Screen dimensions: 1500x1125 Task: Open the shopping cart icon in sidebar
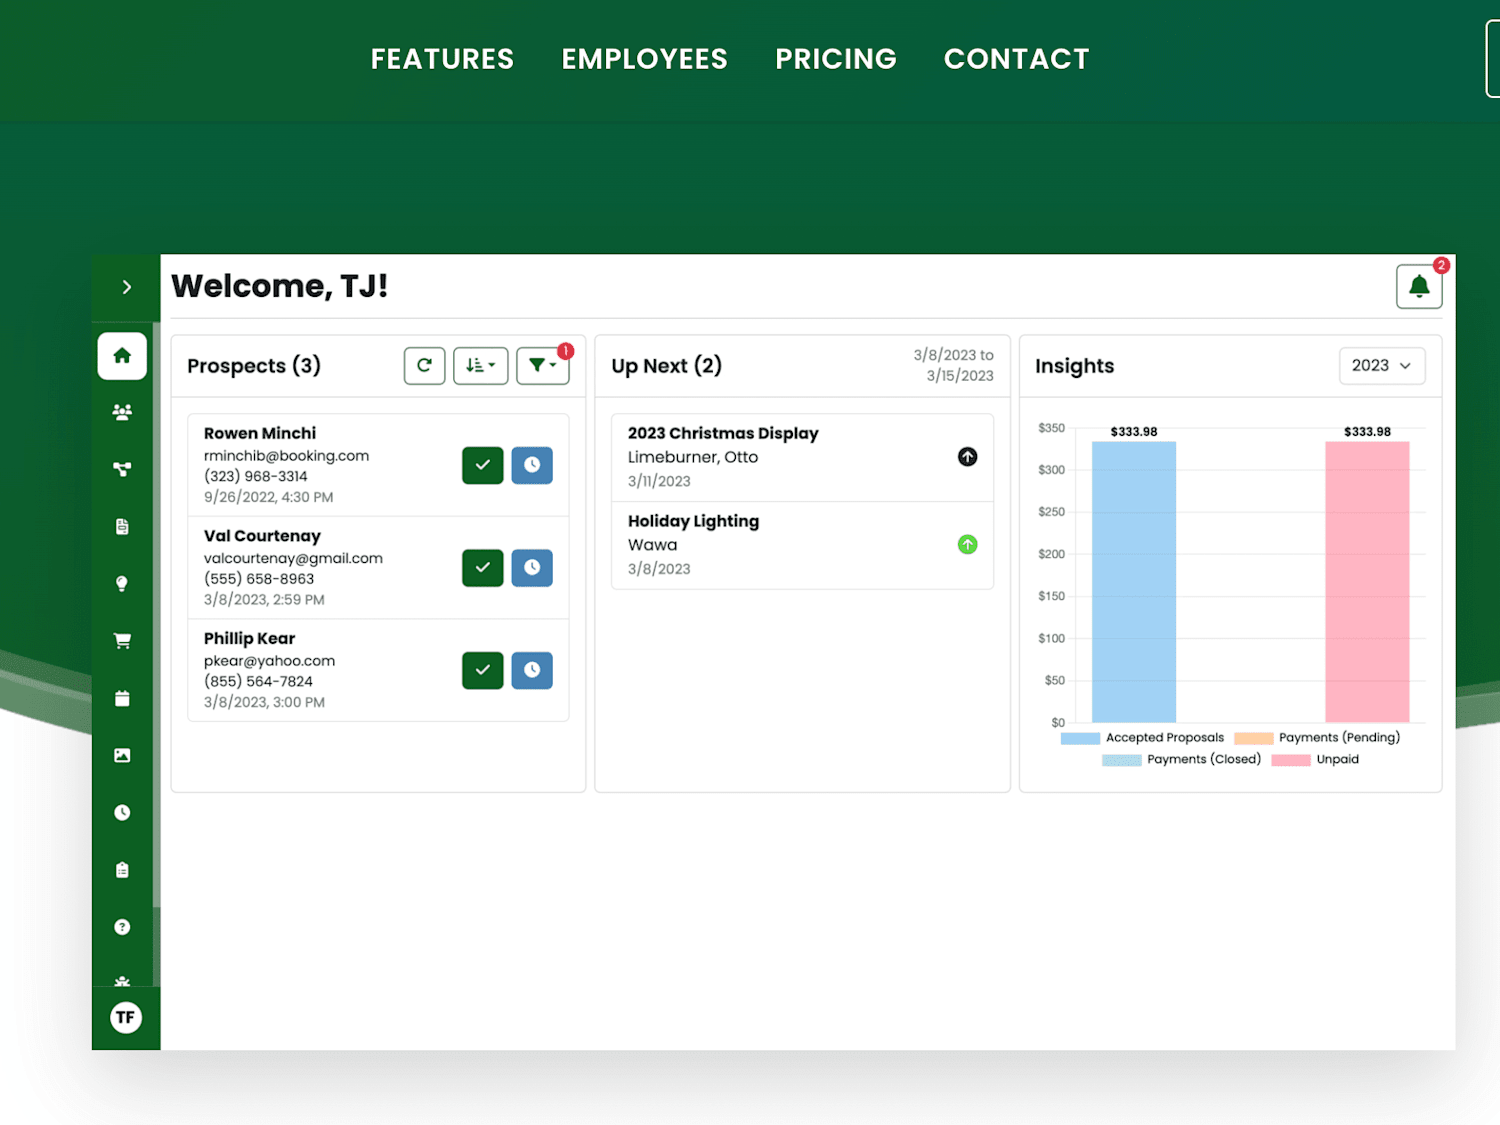coord(122,641)
